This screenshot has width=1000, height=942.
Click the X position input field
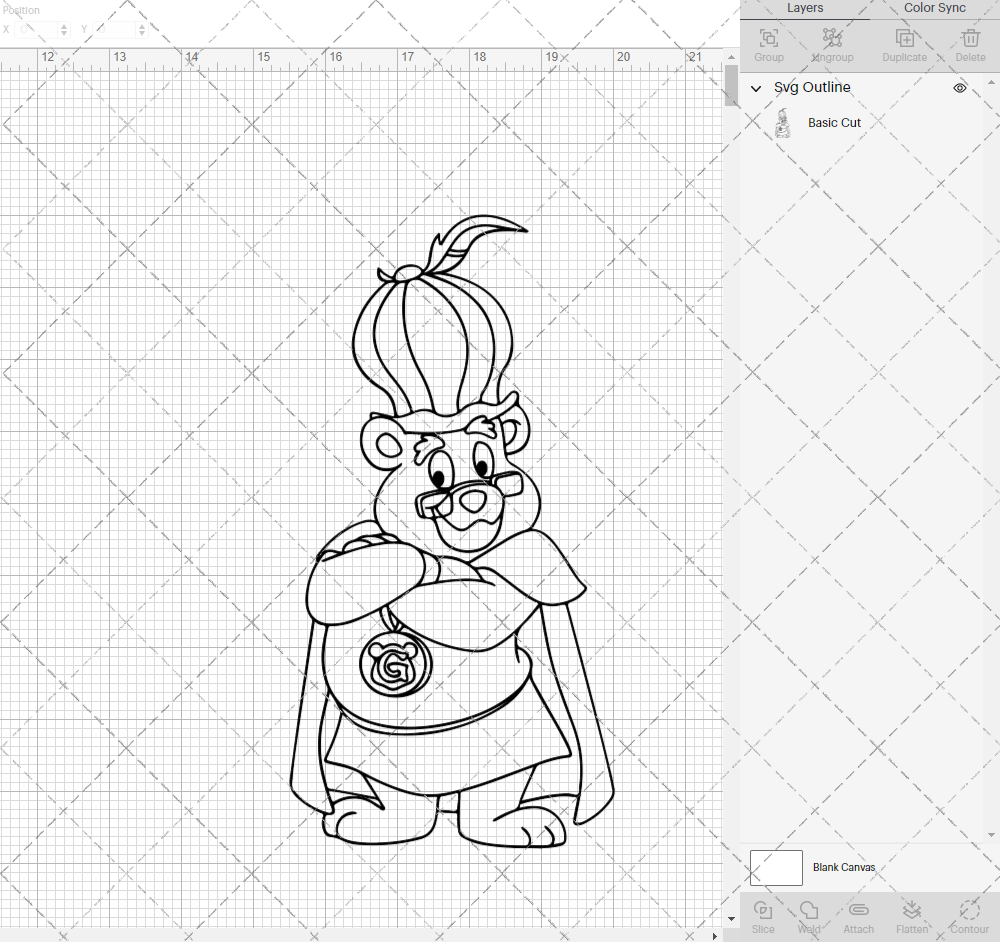[x=38, y=30]
